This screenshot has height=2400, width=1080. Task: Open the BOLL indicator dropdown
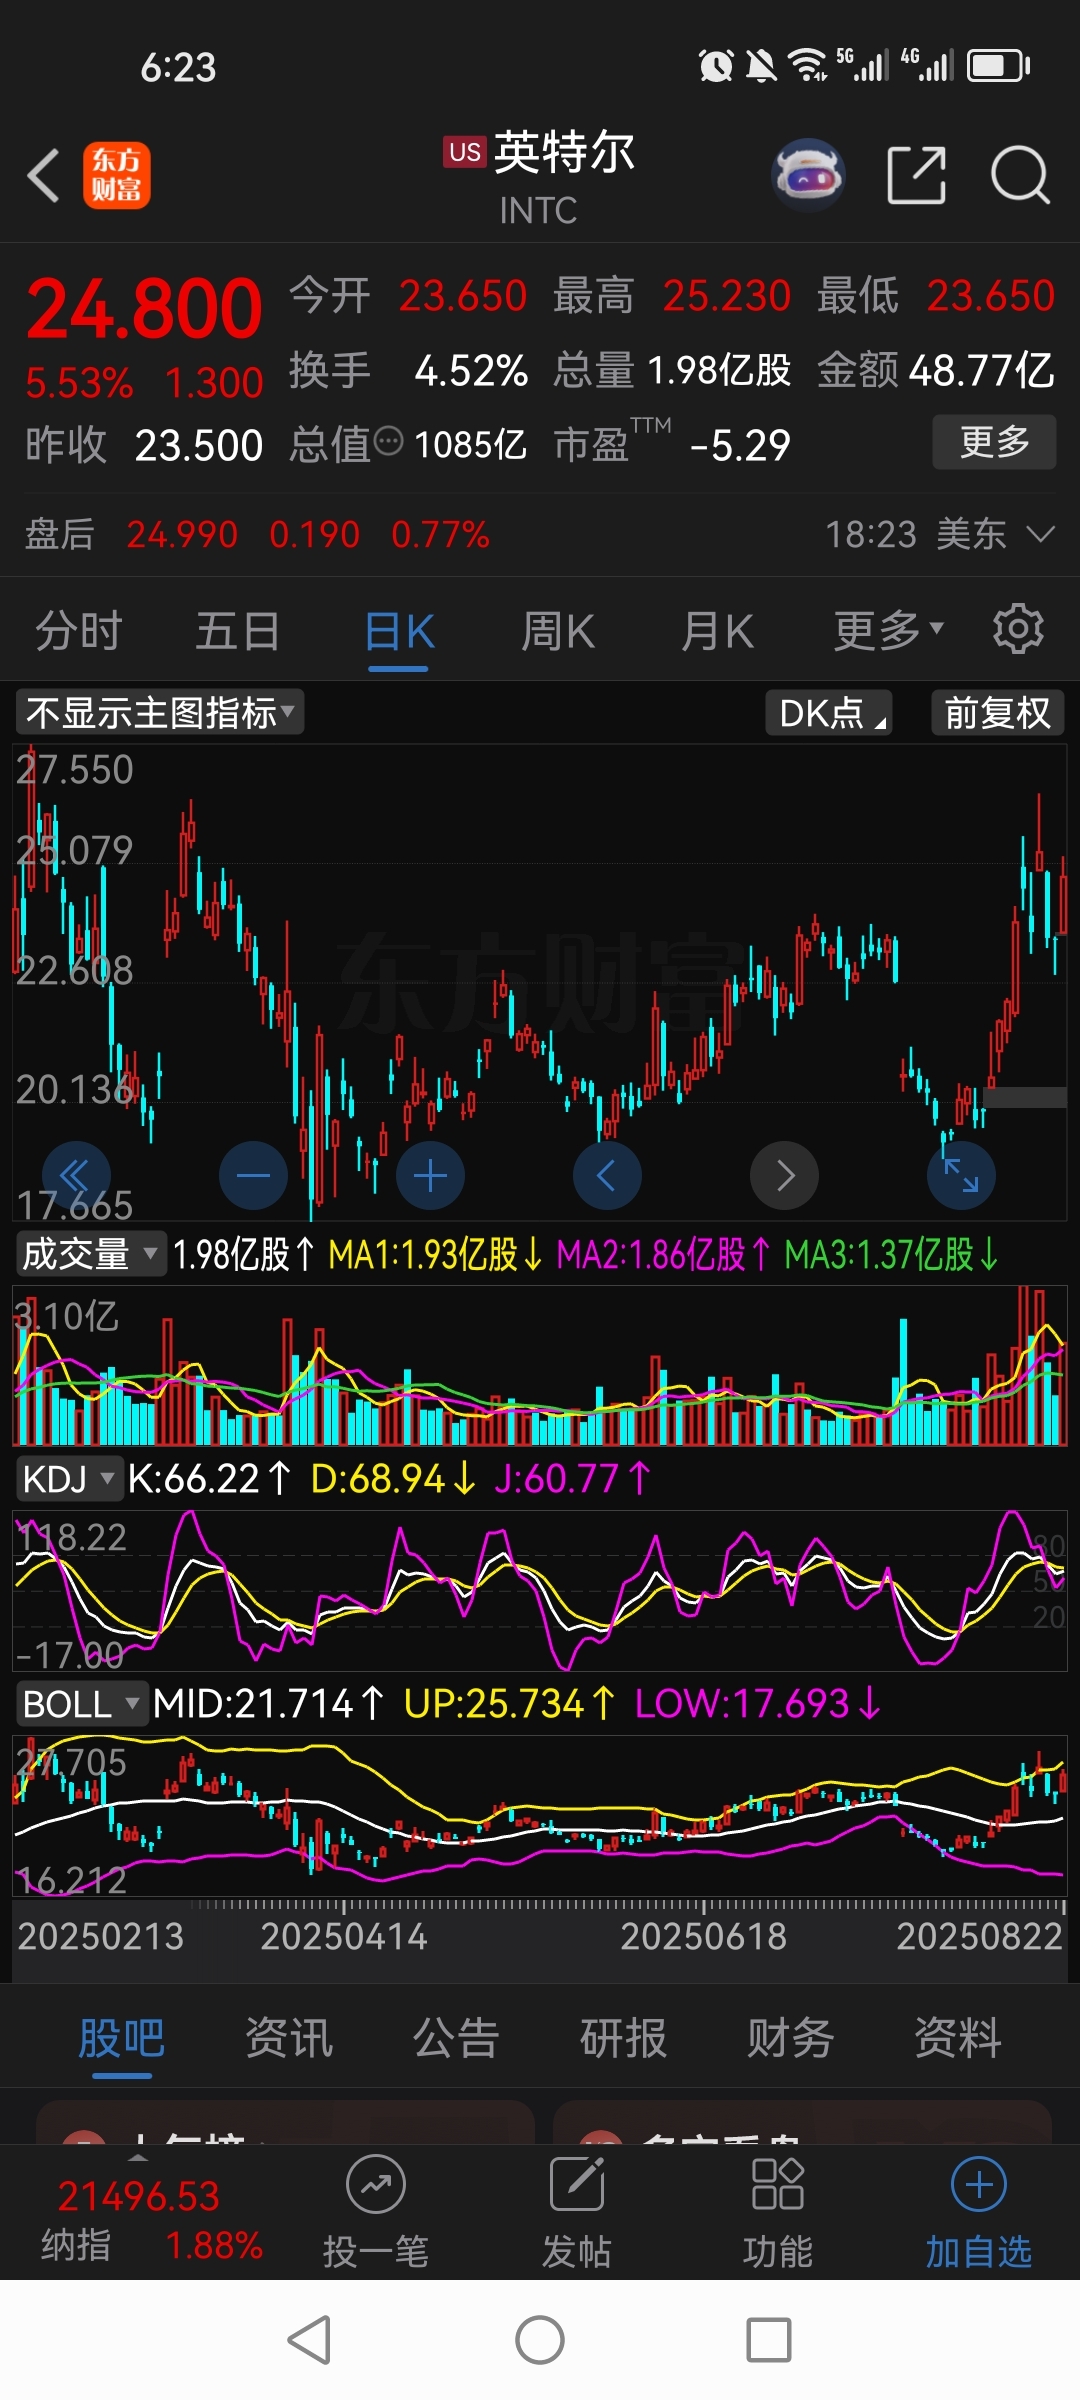[x=81, y=1703]
